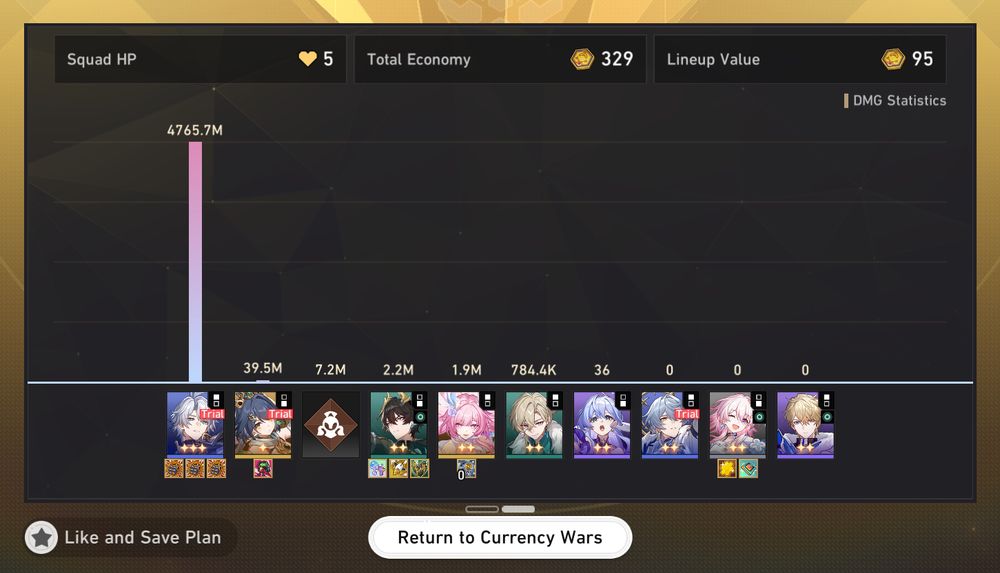Click Return to Currency Wars button

[x=500, y=537]
